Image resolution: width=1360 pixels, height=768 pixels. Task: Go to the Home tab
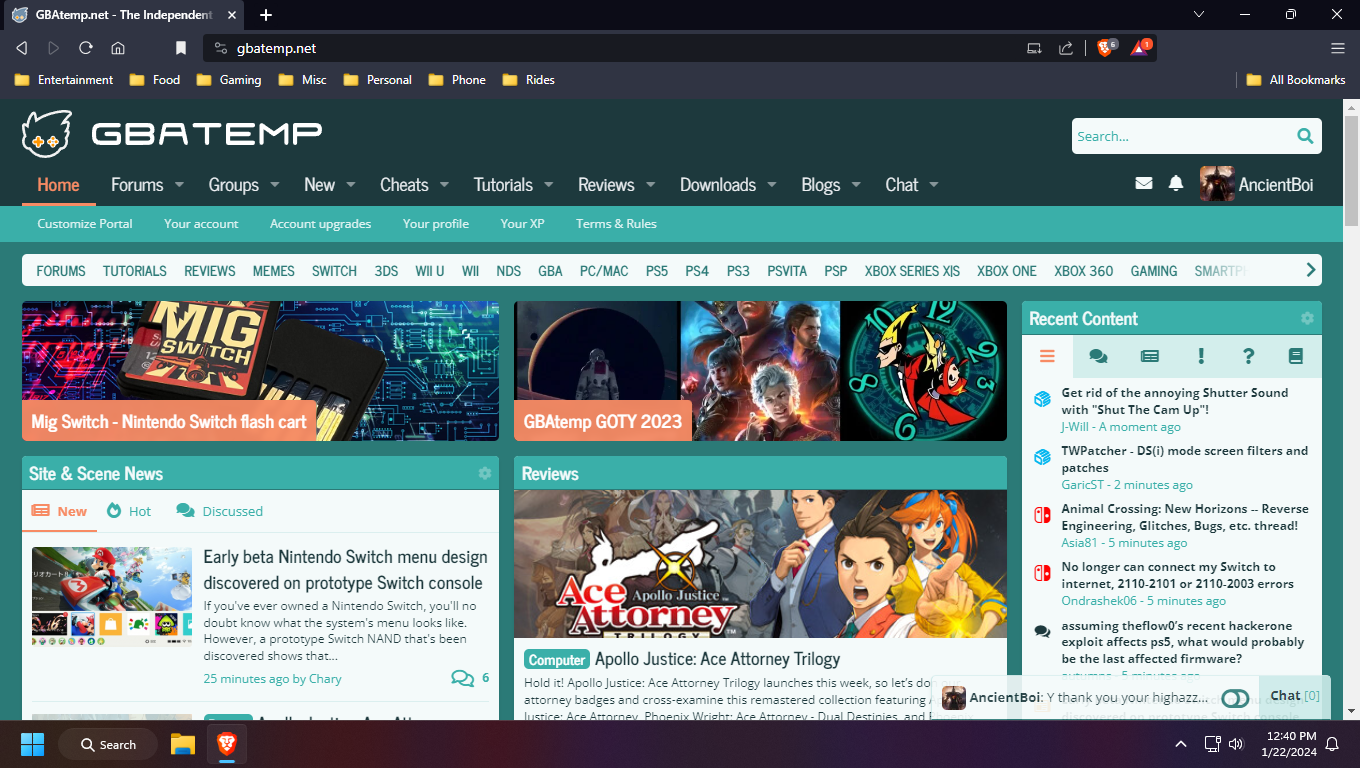[58, 185]
